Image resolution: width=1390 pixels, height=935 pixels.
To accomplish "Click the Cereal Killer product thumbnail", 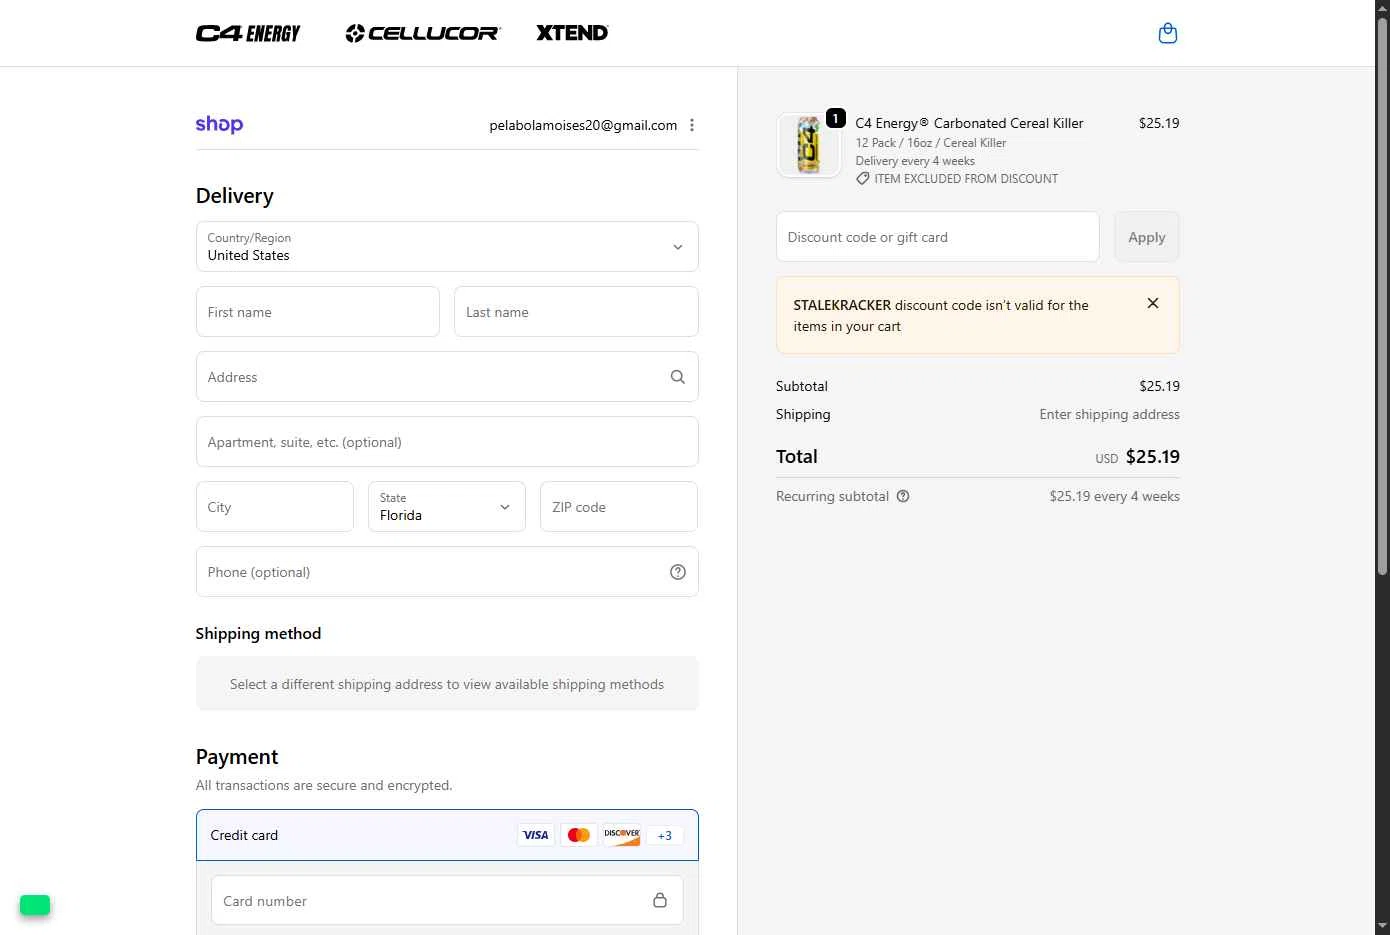I will 809,145.
